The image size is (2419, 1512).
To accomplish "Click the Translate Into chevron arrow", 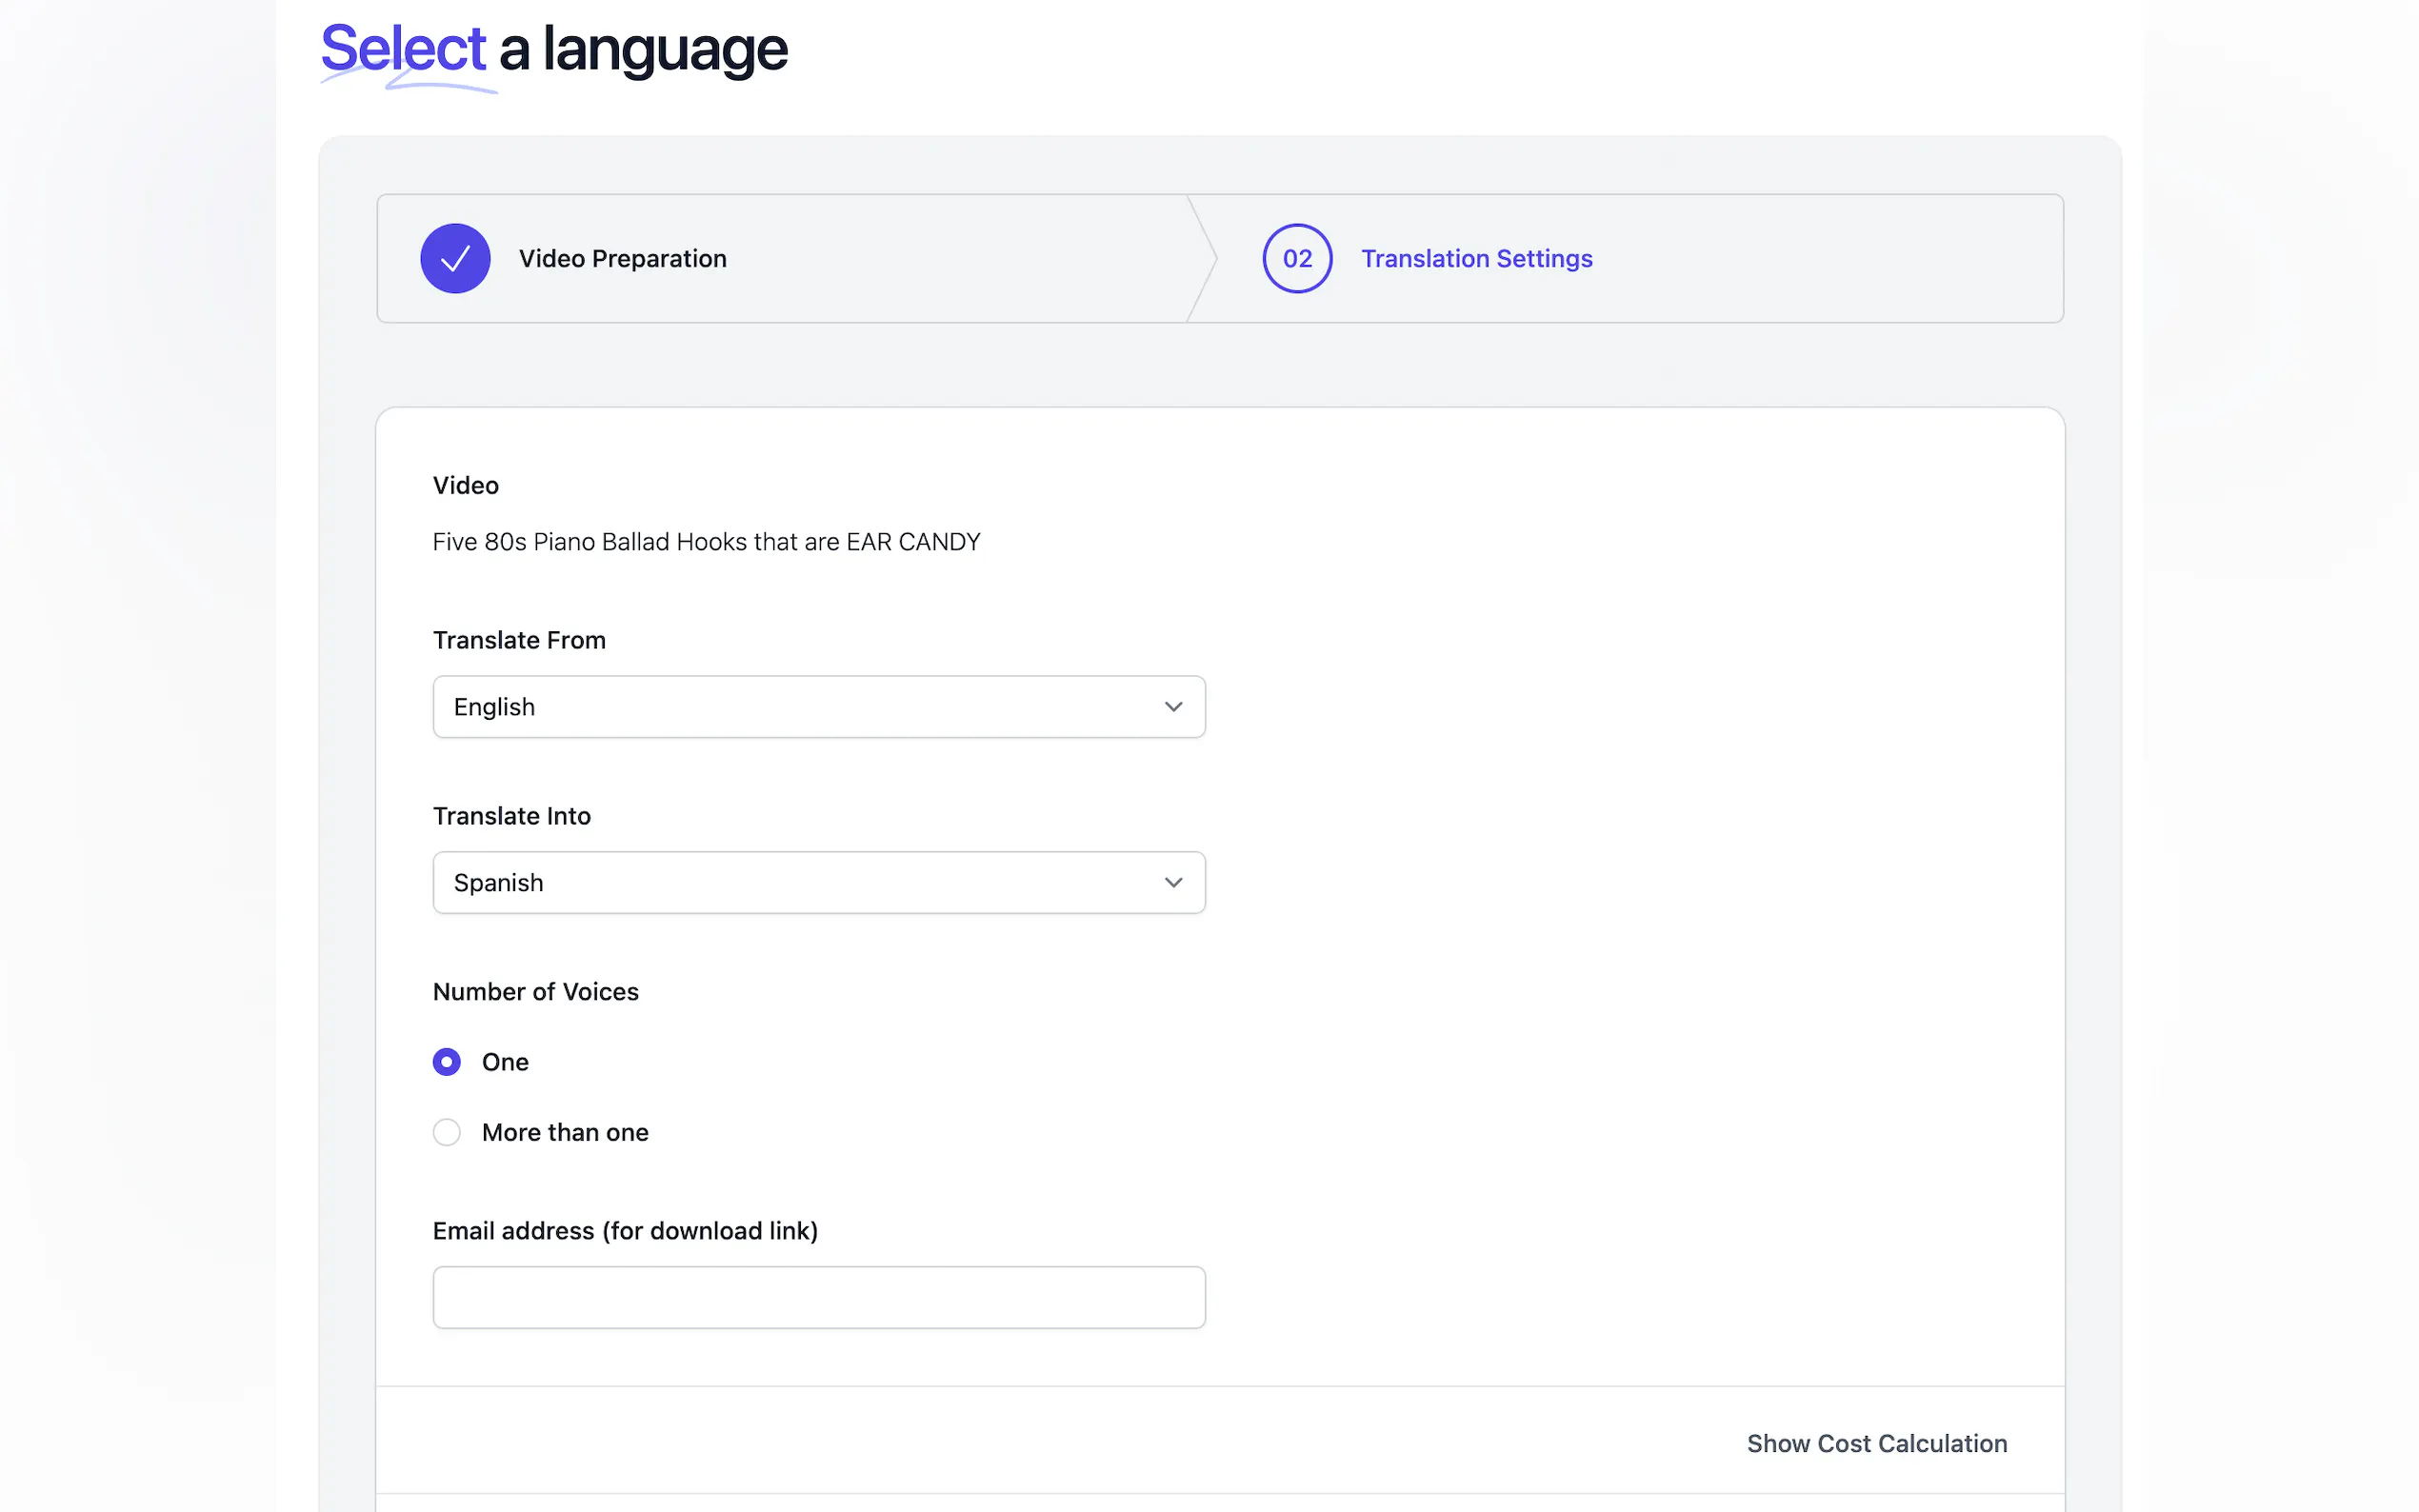I will coord(1173,883).
